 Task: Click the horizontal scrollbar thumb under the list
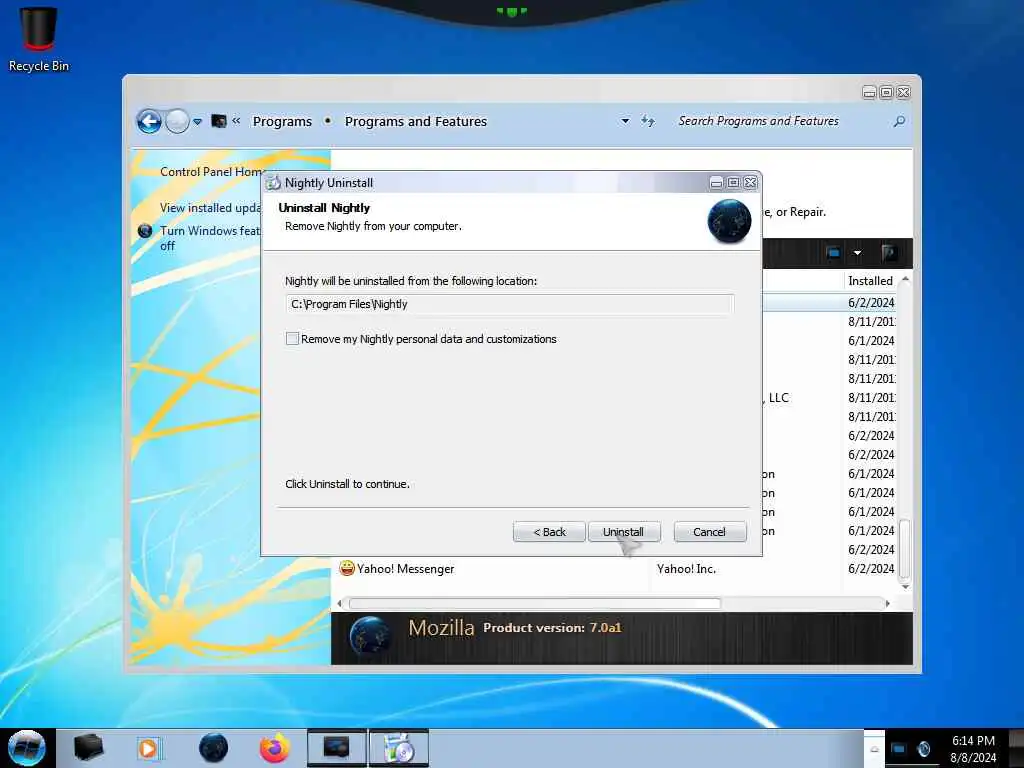tap(535, 603)
